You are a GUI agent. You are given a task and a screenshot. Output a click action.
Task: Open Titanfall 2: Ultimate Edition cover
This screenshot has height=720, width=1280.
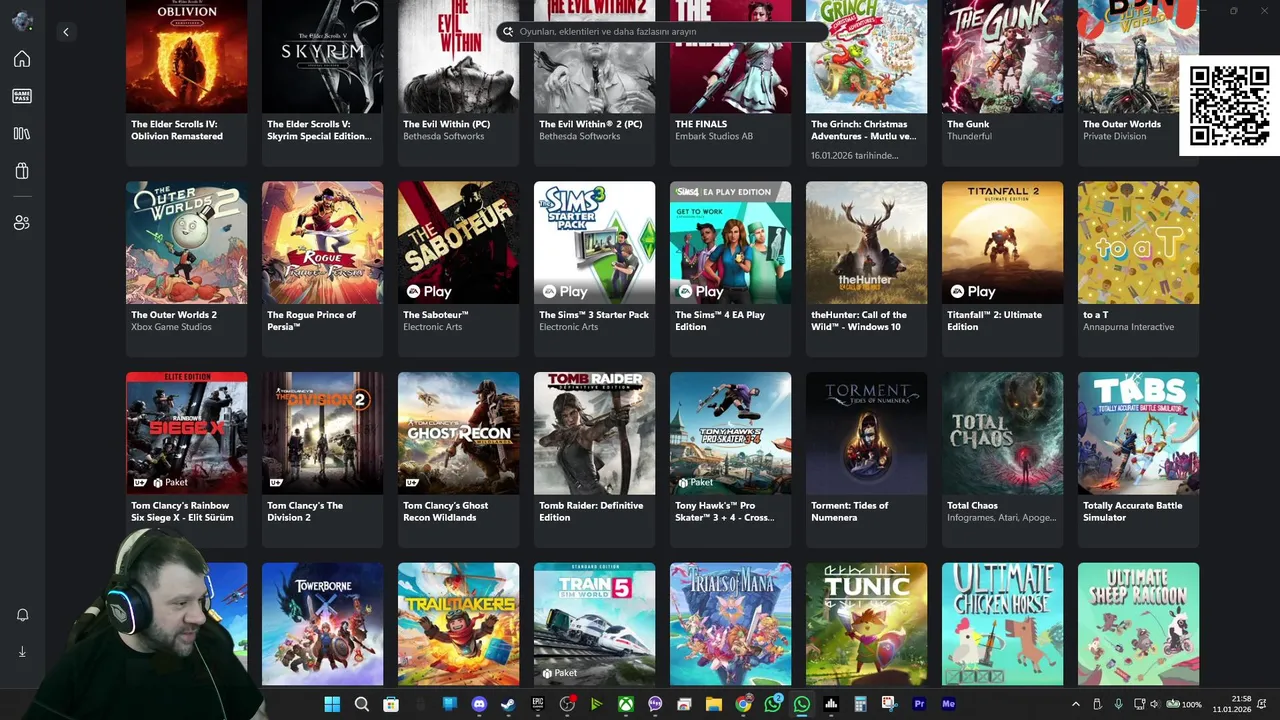(1002, 242)
